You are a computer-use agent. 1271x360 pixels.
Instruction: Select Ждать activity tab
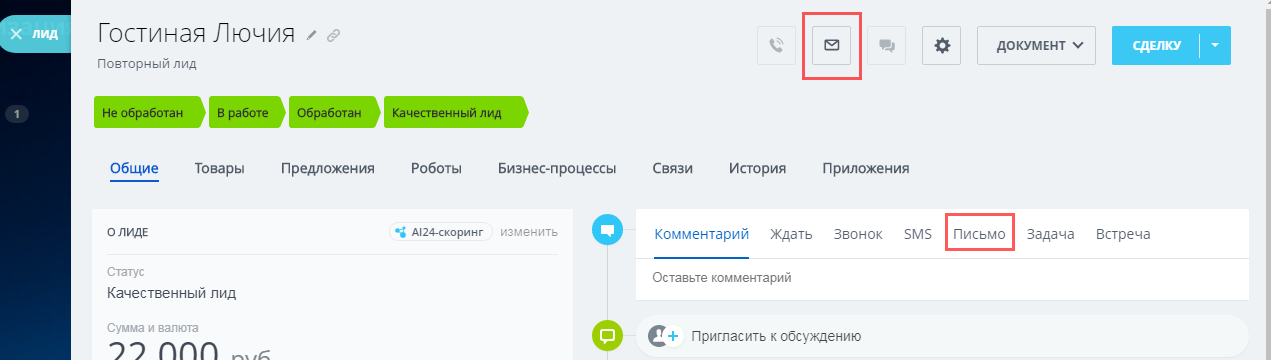tap(791, 234)
